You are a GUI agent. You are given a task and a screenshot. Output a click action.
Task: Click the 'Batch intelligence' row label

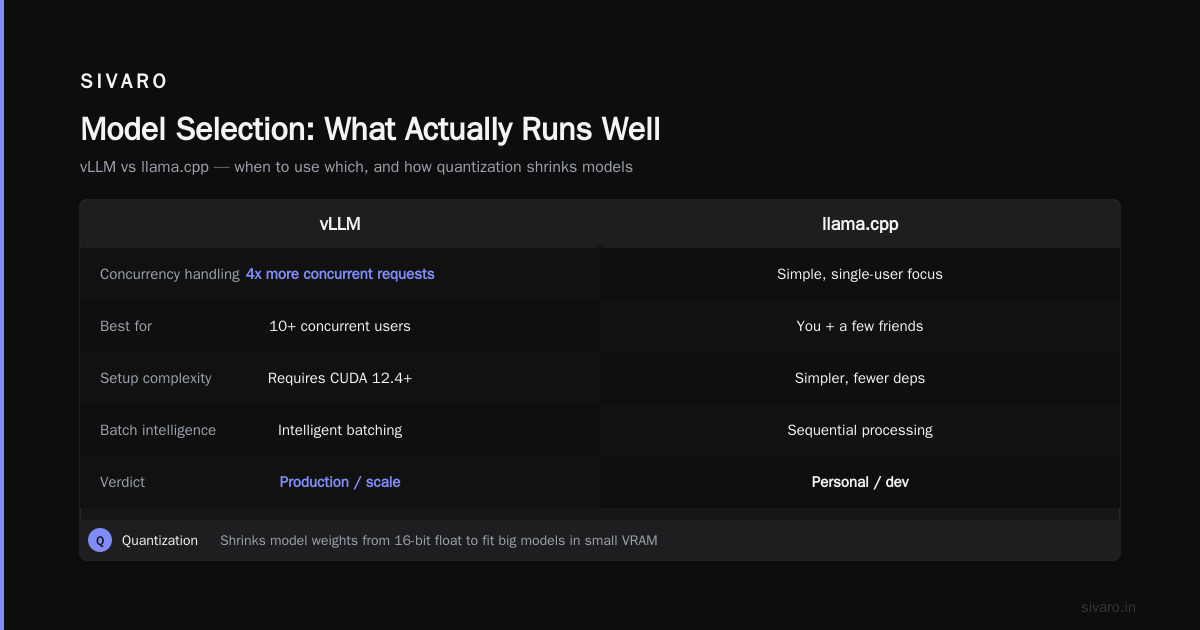tap(158, 430)
